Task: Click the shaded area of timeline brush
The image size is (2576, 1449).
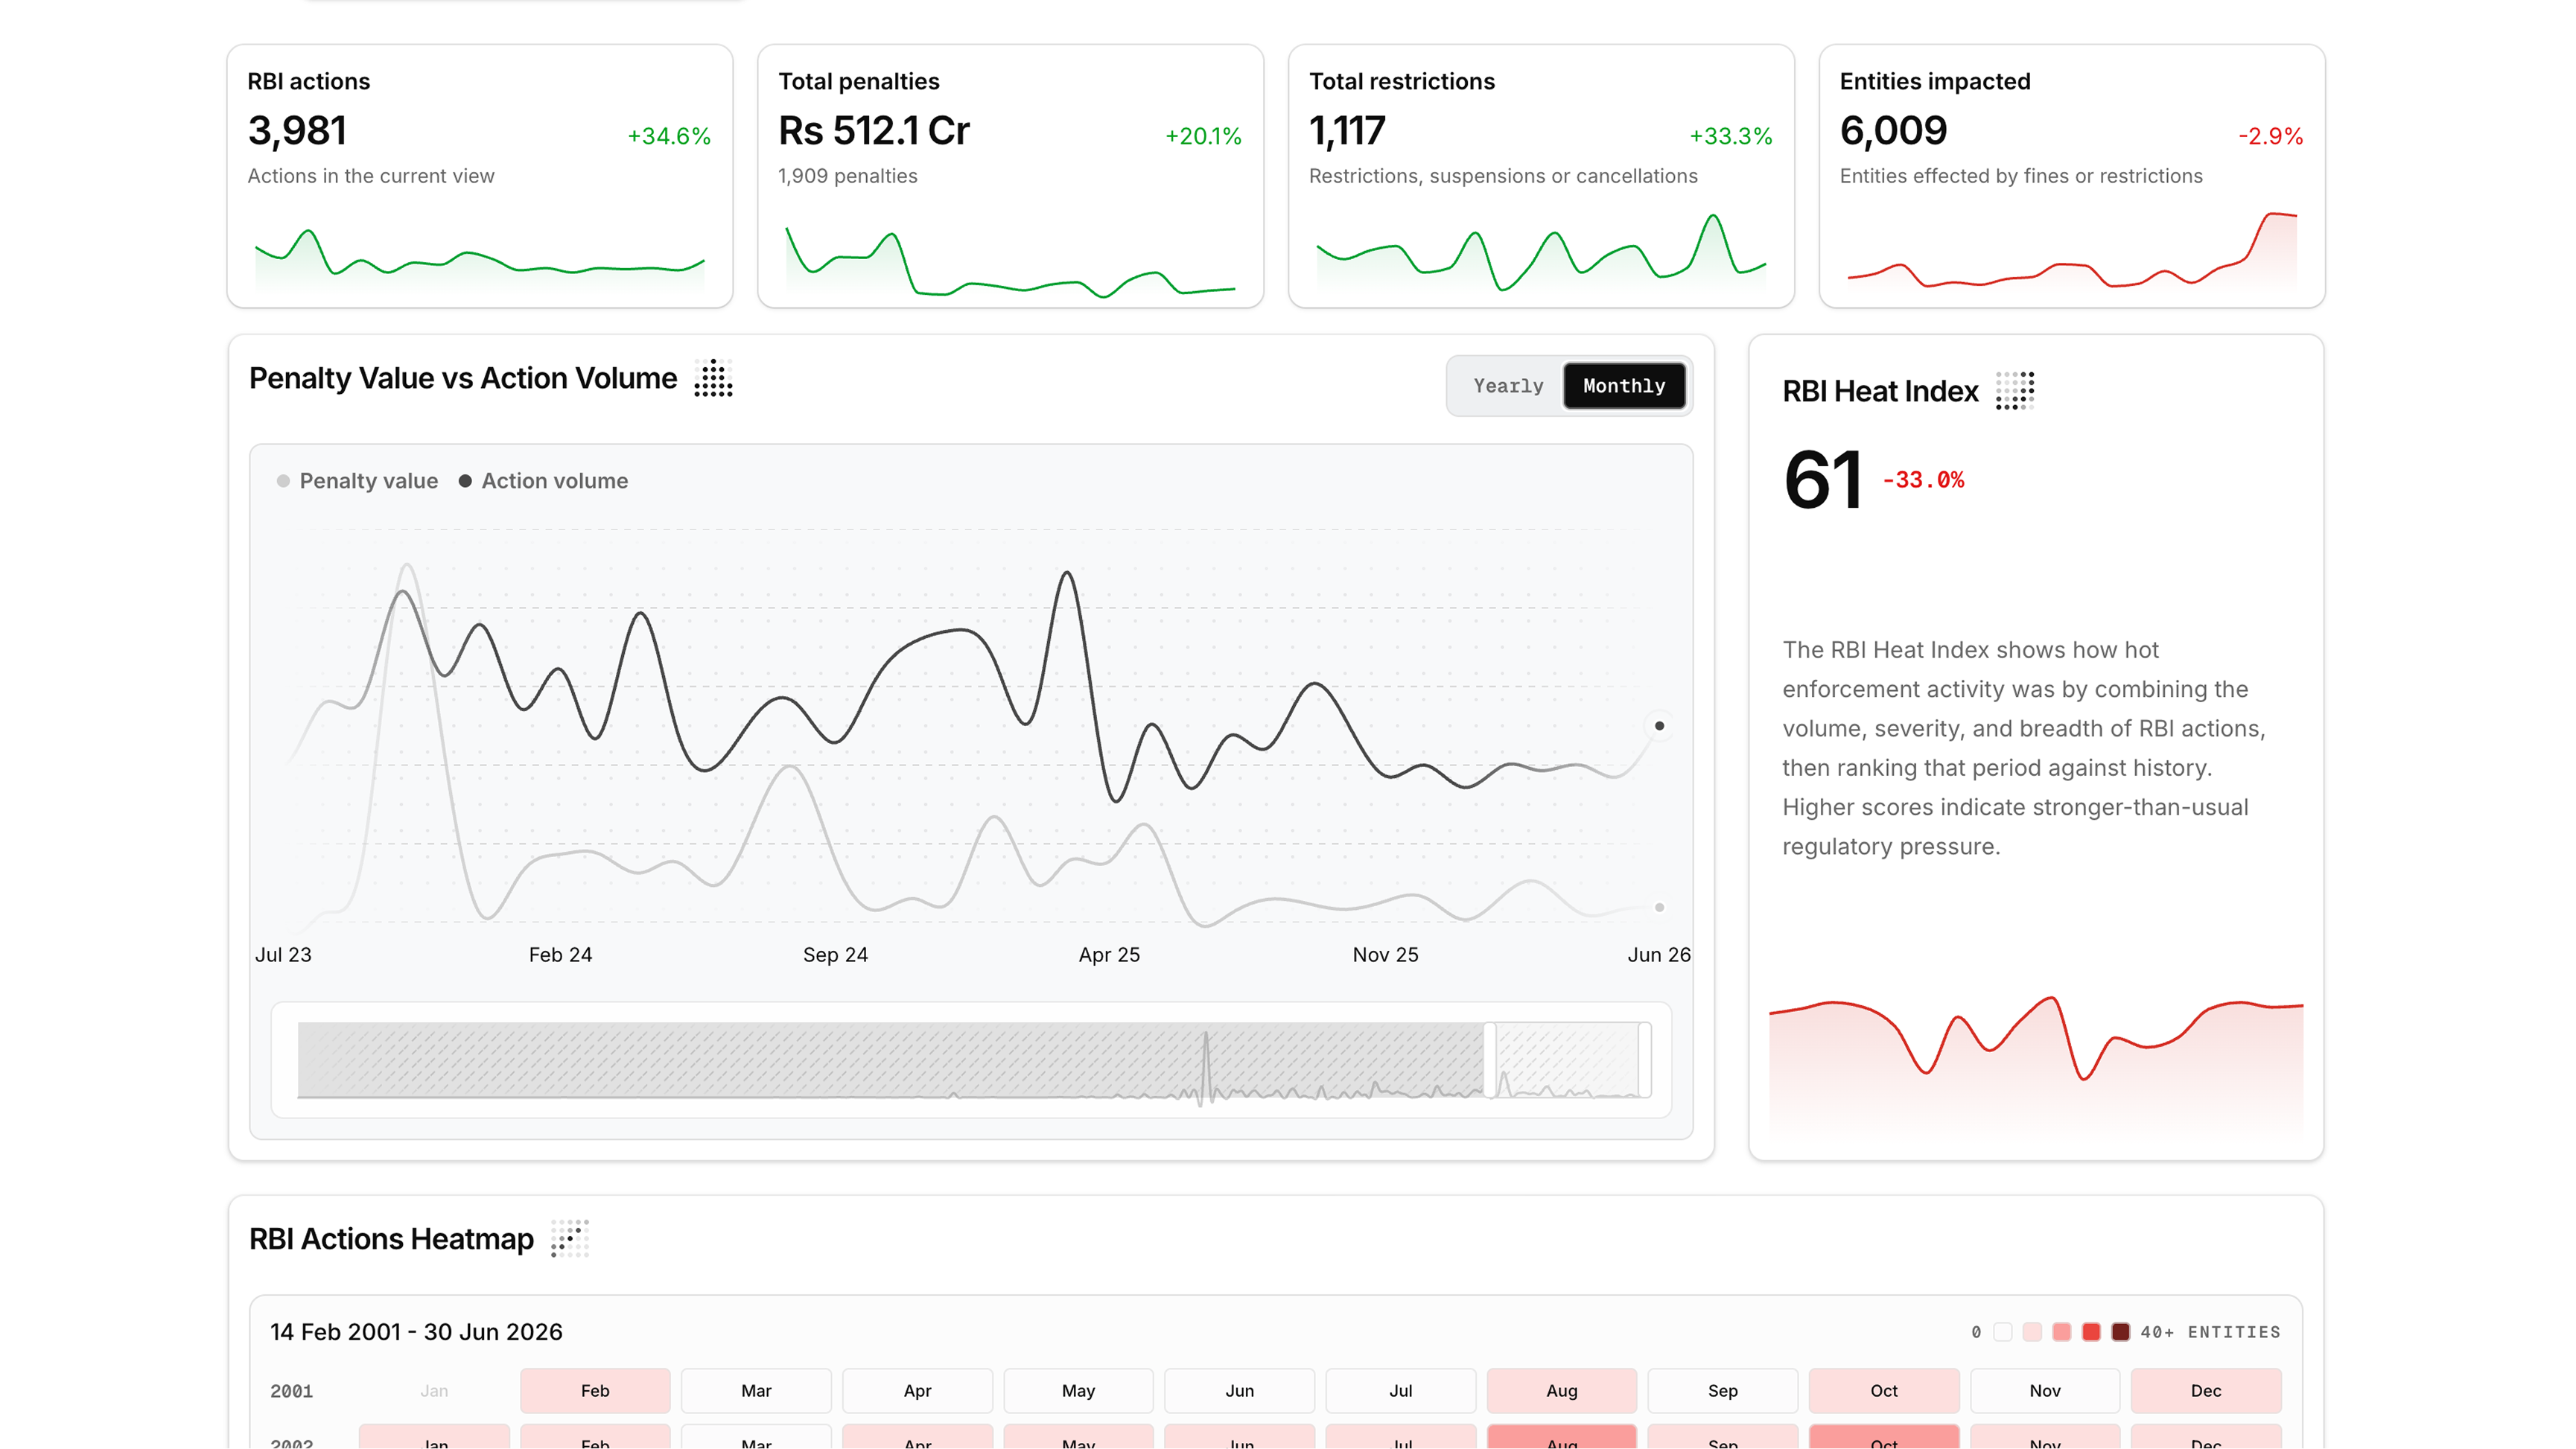Action: click(x=890, y=1060)
